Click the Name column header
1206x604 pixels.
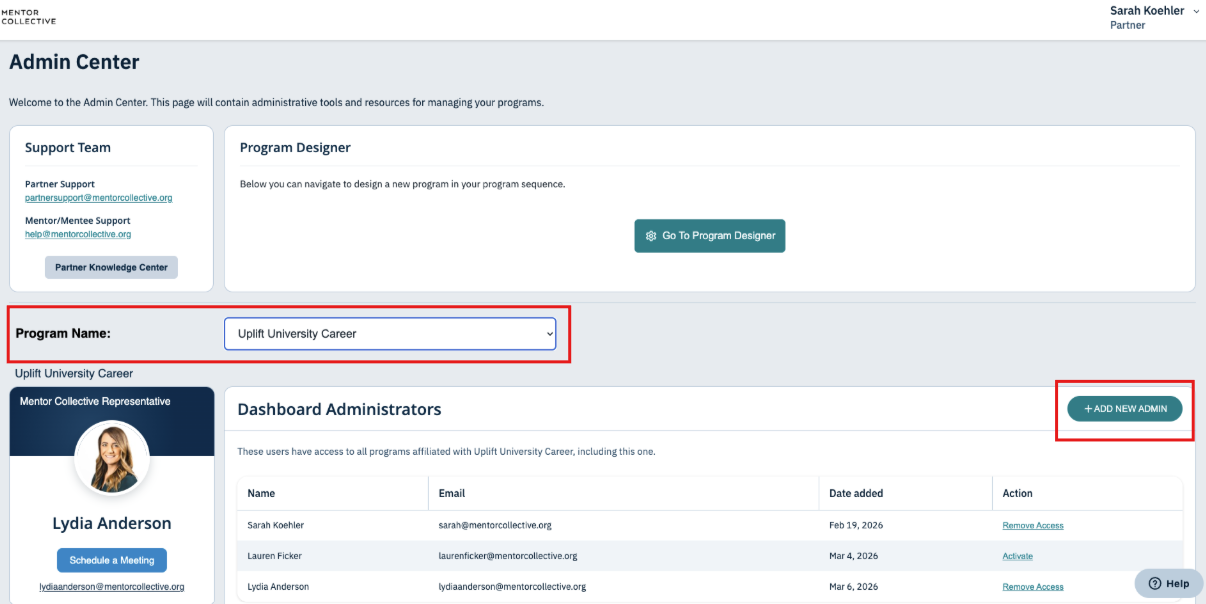(261, 493)
